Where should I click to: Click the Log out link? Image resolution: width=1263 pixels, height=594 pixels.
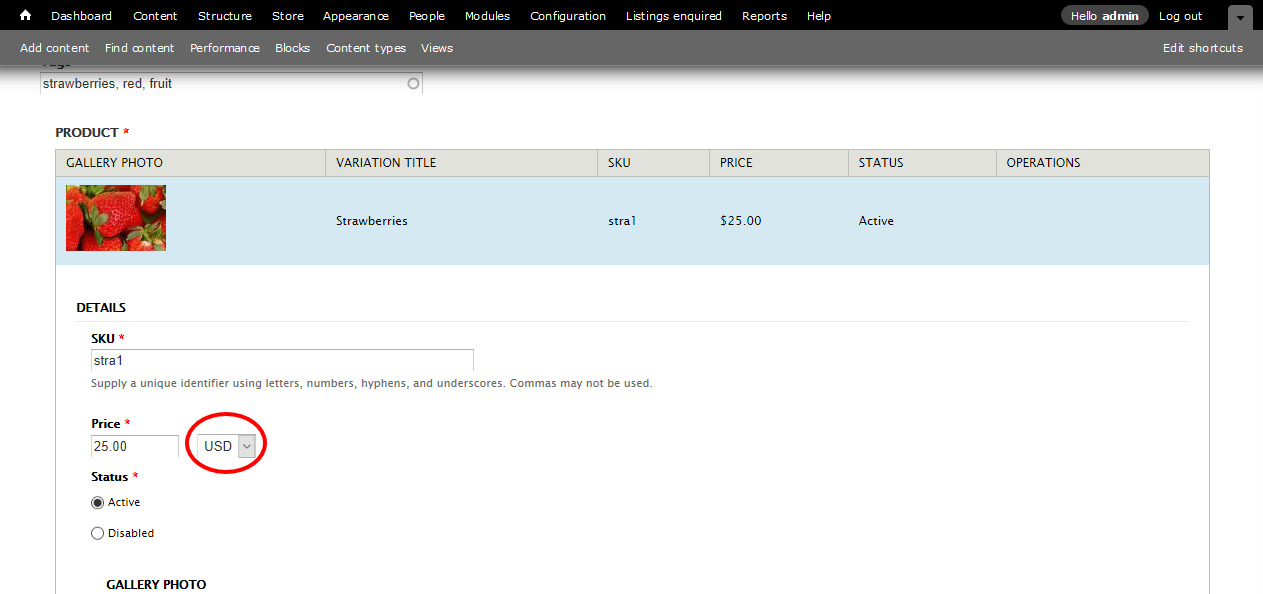point(1180,16)
